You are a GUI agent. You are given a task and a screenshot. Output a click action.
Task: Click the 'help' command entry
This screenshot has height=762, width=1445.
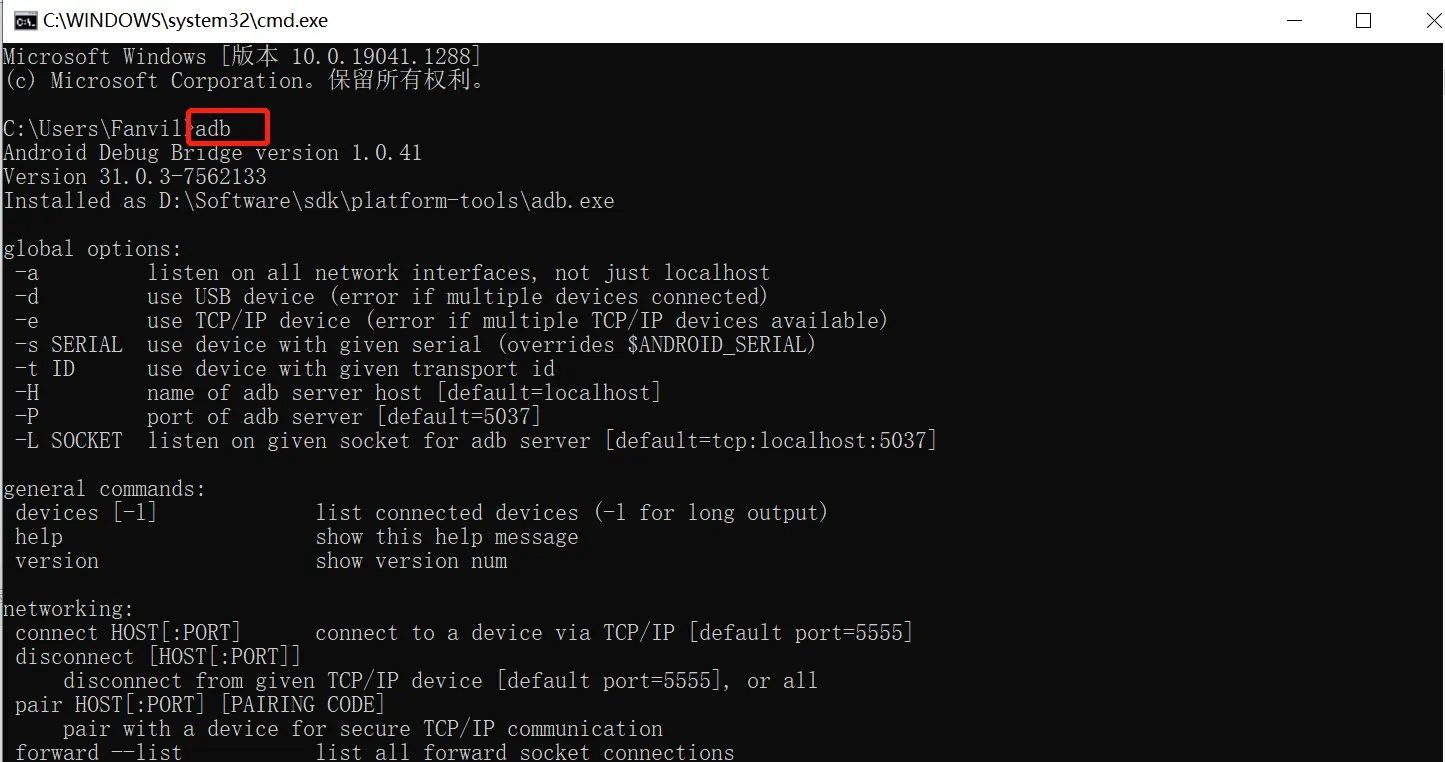[x=38, y=536]
